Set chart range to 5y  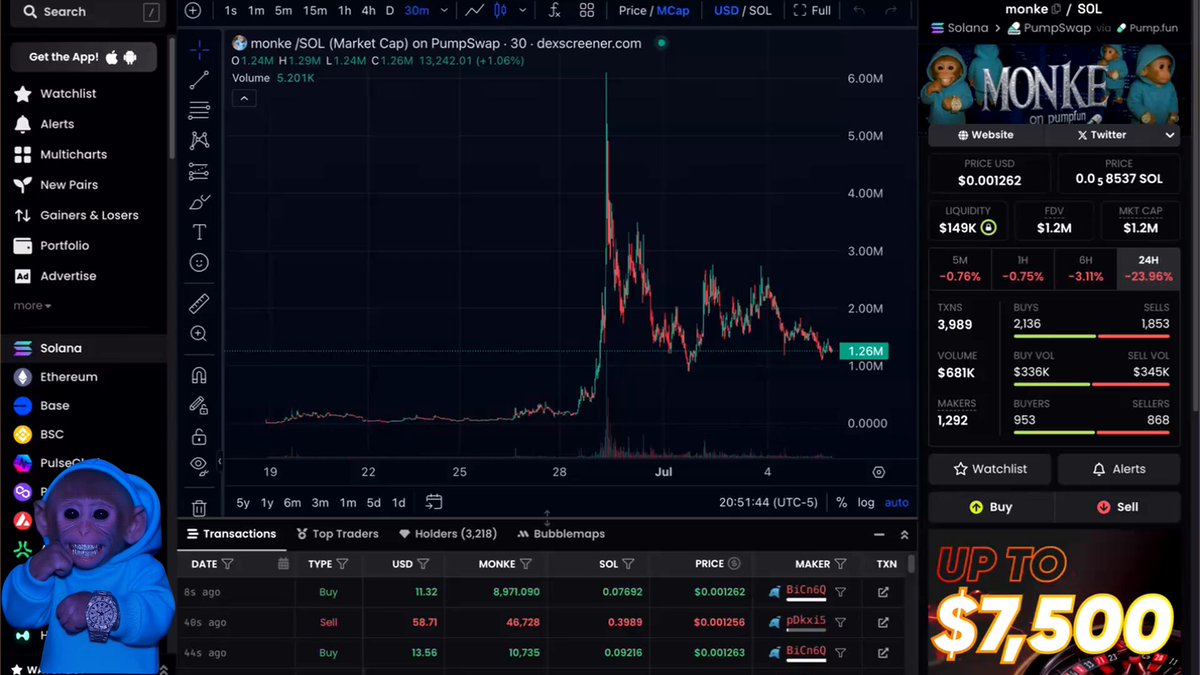click(243, 502)
